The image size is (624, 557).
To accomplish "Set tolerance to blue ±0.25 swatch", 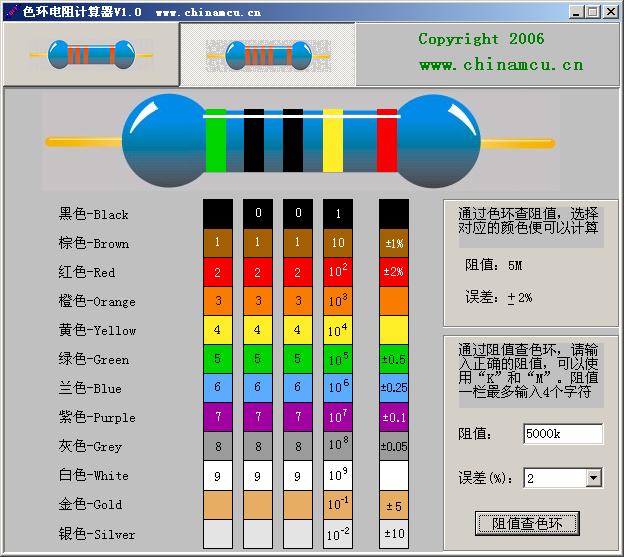I will [x=394, y=388].
